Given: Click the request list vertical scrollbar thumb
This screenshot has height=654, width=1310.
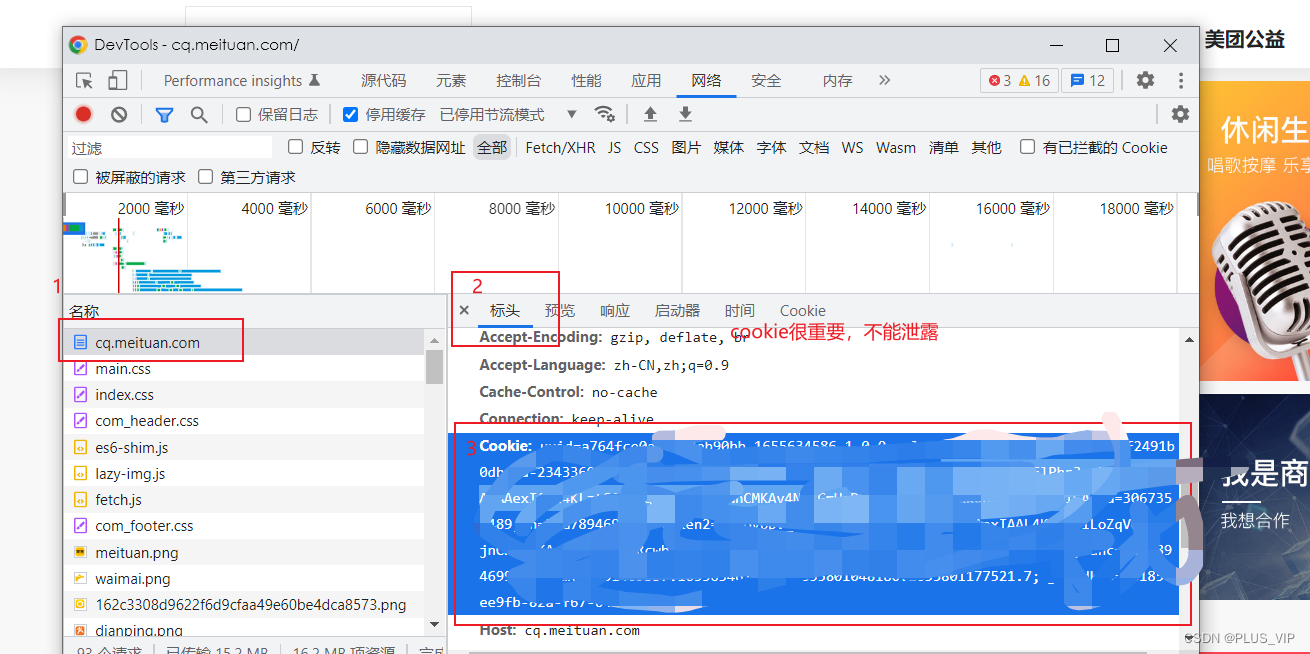Looking at the screenshot, I should coord(434,366).
